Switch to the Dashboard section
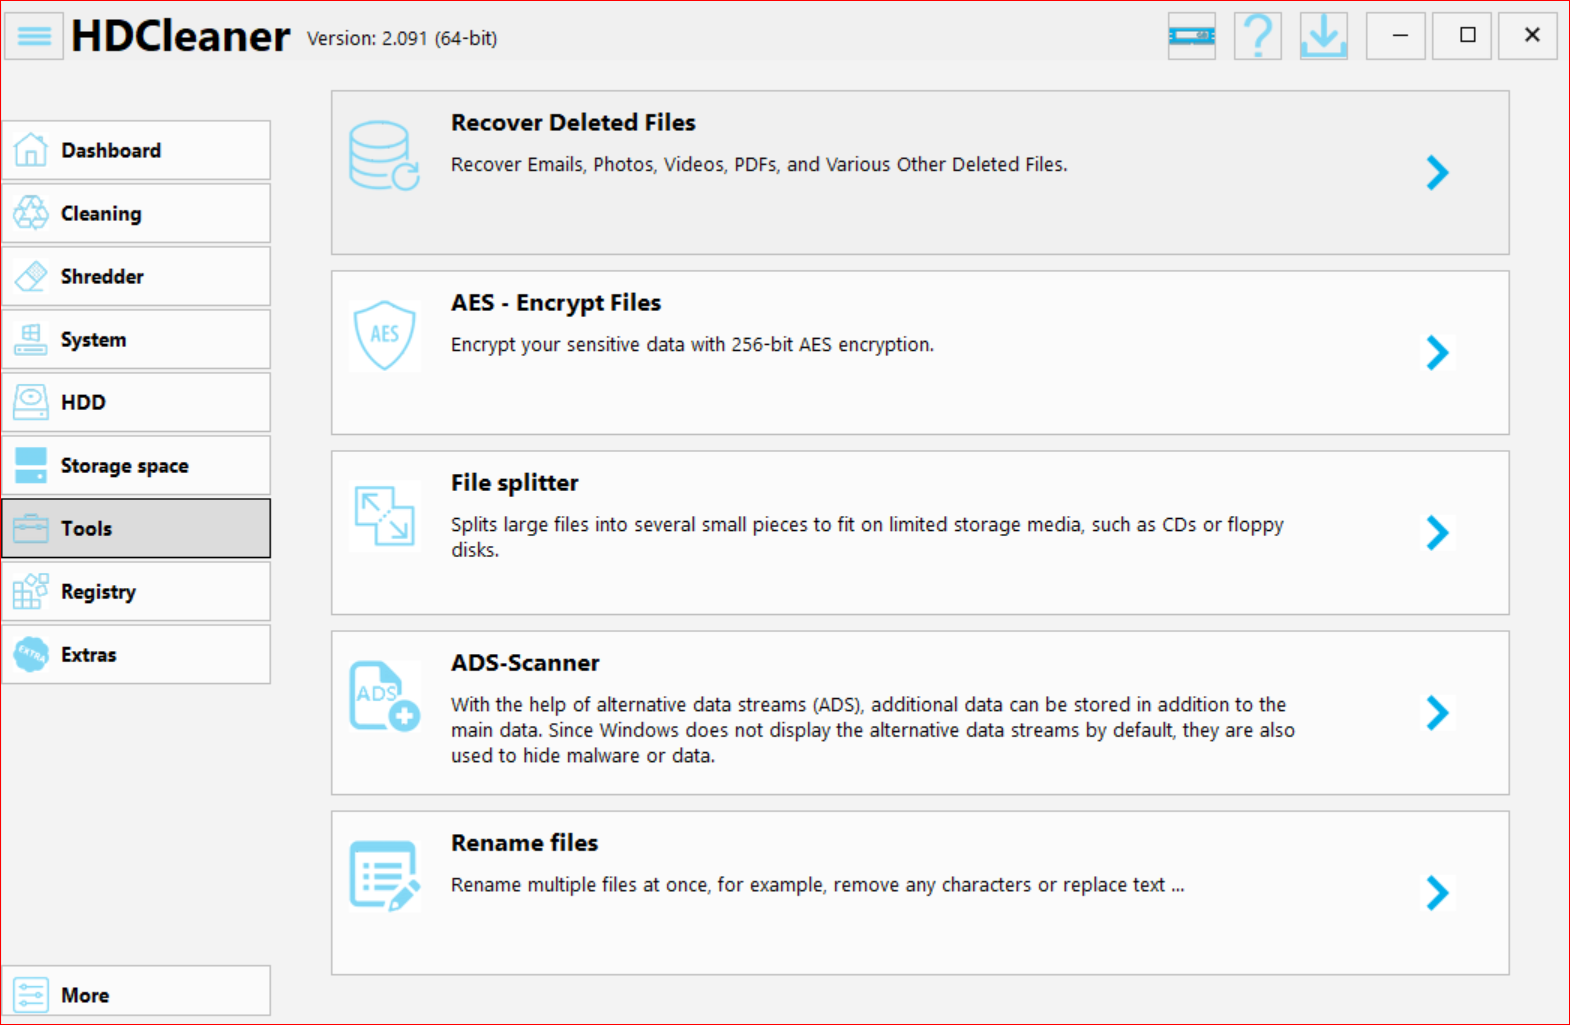 (x=137, y=151)
